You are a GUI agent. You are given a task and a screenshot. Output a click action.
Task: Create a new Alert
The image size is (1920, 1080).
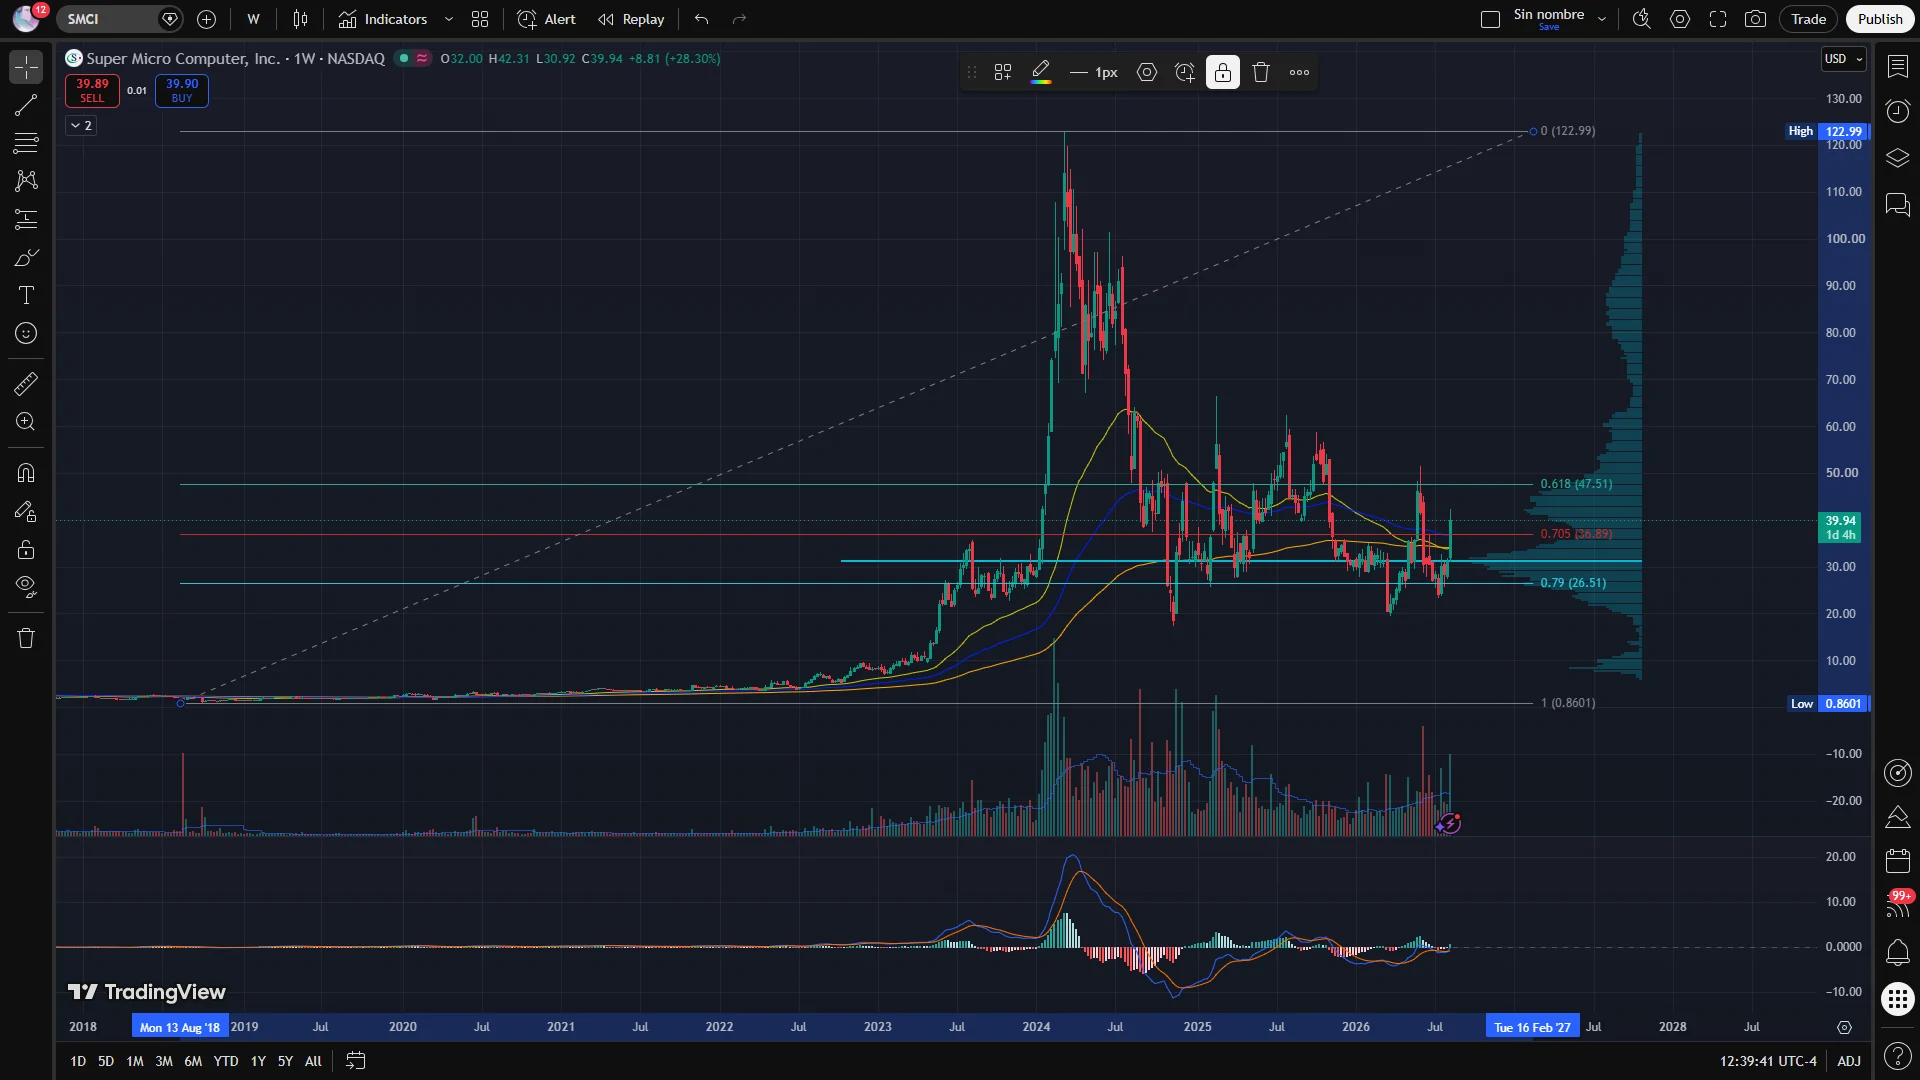[x=546, y=19]
